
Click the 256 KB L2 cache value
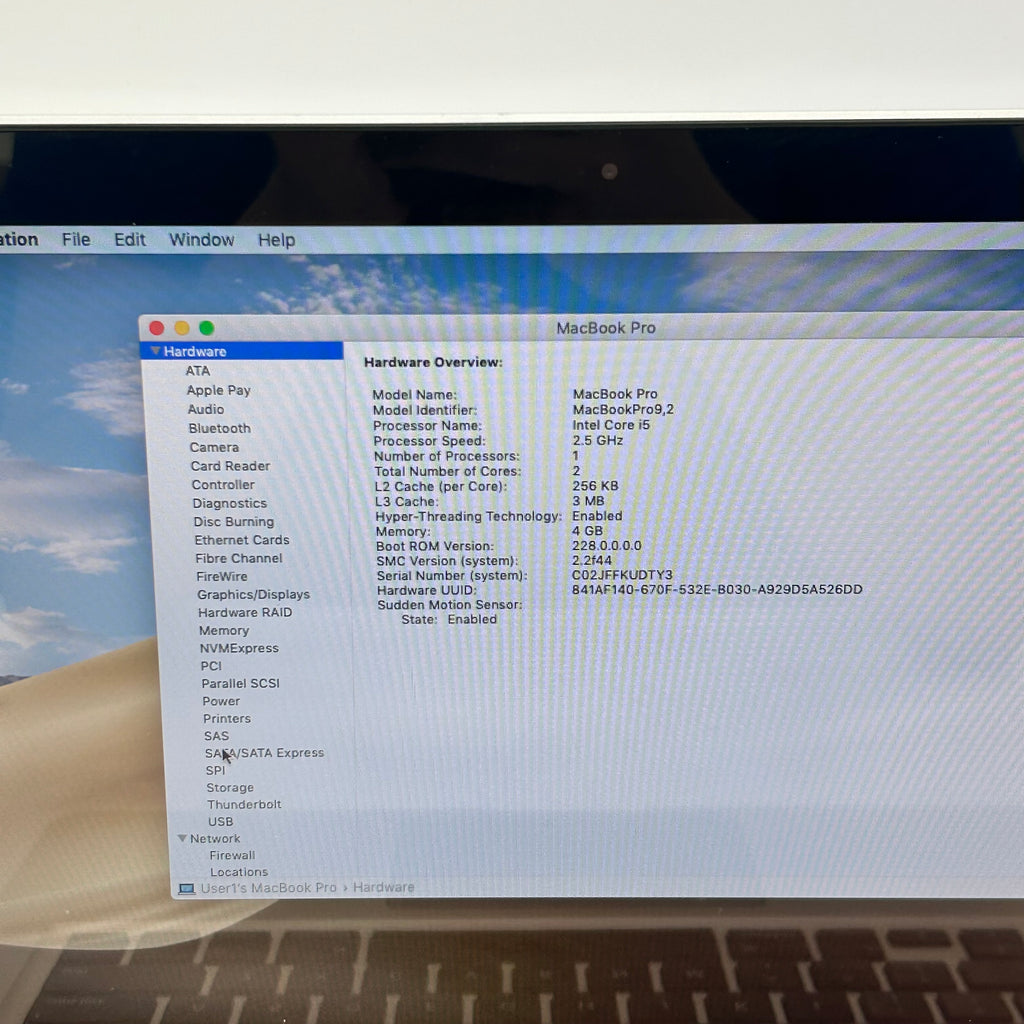[594, 486]
